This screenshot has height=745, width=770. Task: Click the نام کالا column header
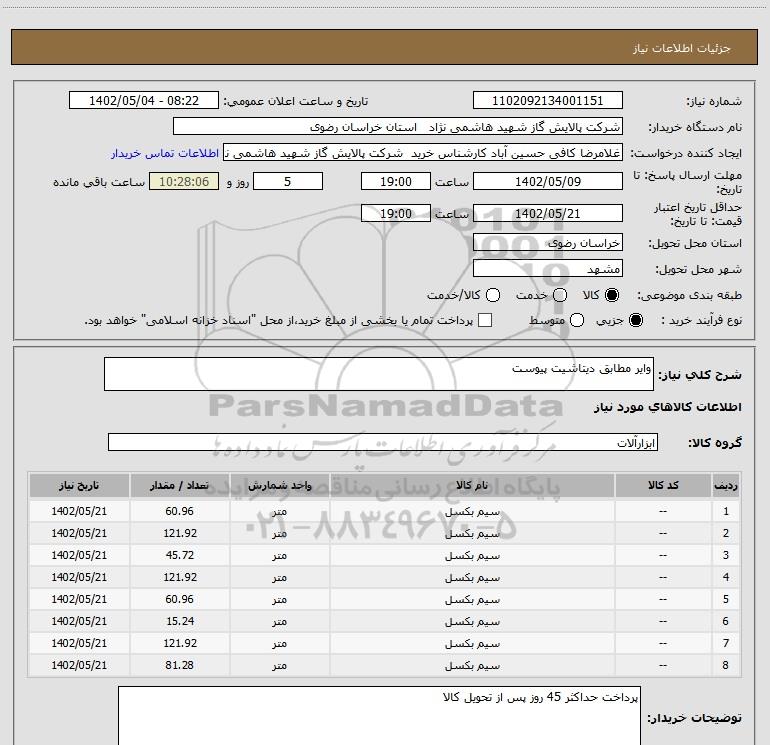[472, 486]
